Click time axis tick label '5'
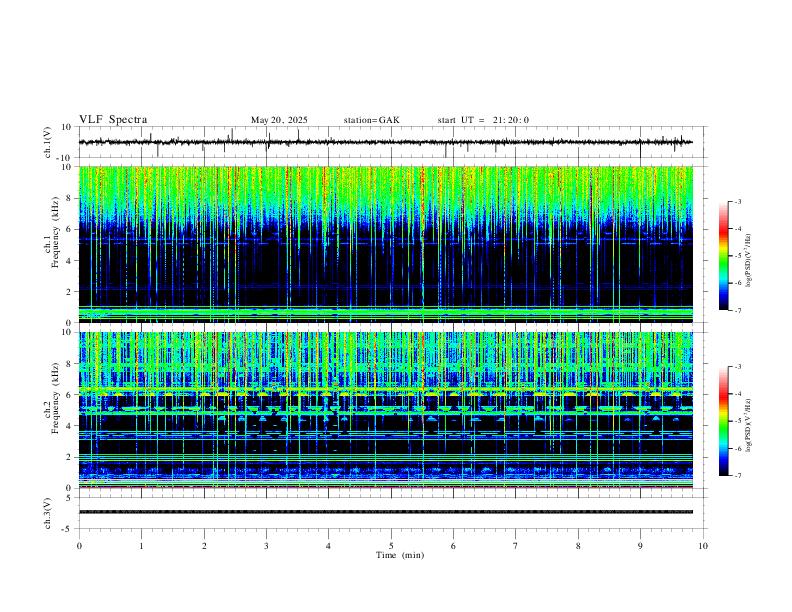This screenshot has width=792, height=612. click(x=391, y=546)
